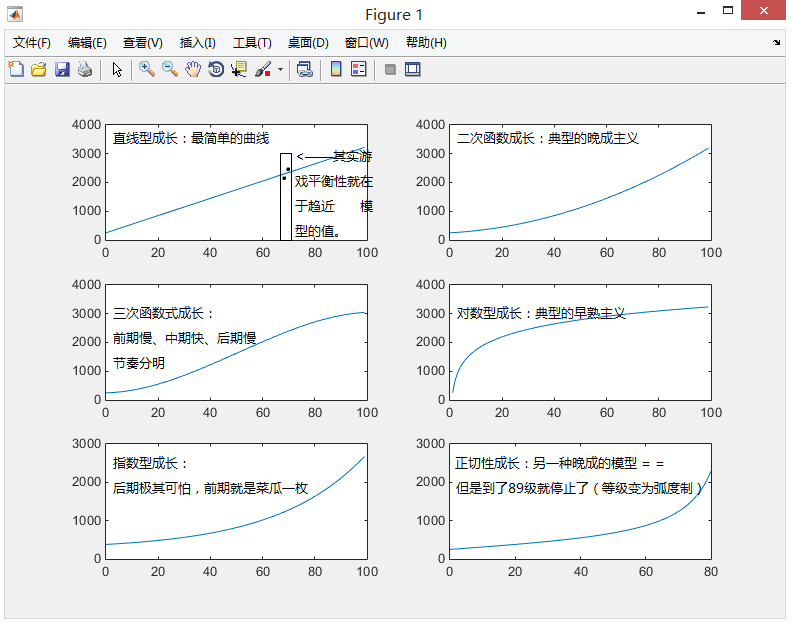Activate the Zoom Out tool

click(170, 69)
